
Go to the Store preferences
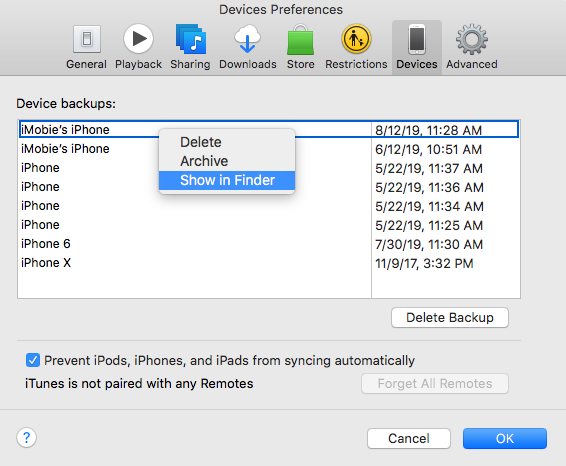click(x=300, y=47)
